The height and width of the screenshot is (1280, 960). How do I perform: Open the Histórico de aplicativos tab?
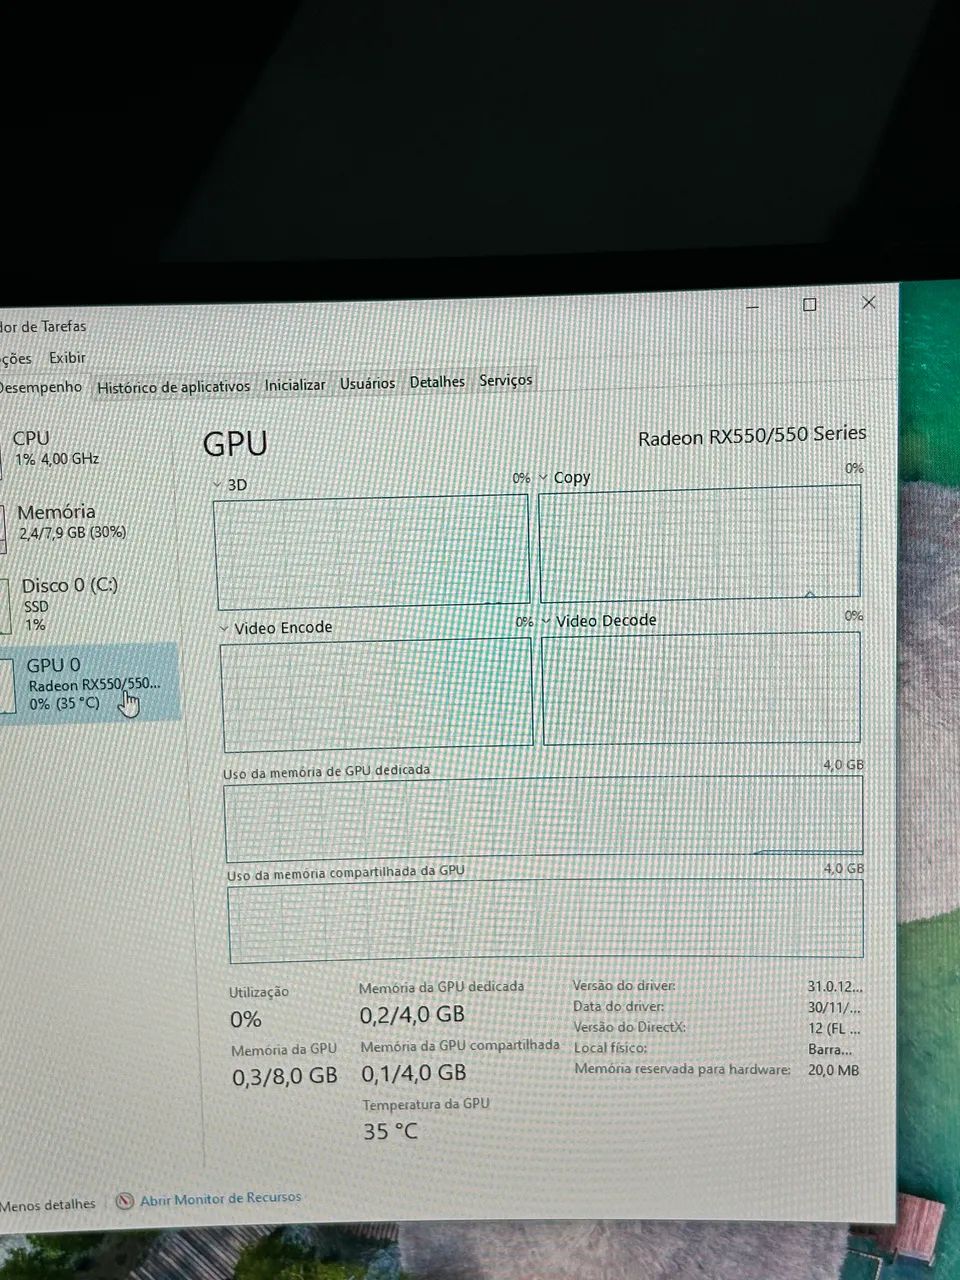click(x=173, y=387)
